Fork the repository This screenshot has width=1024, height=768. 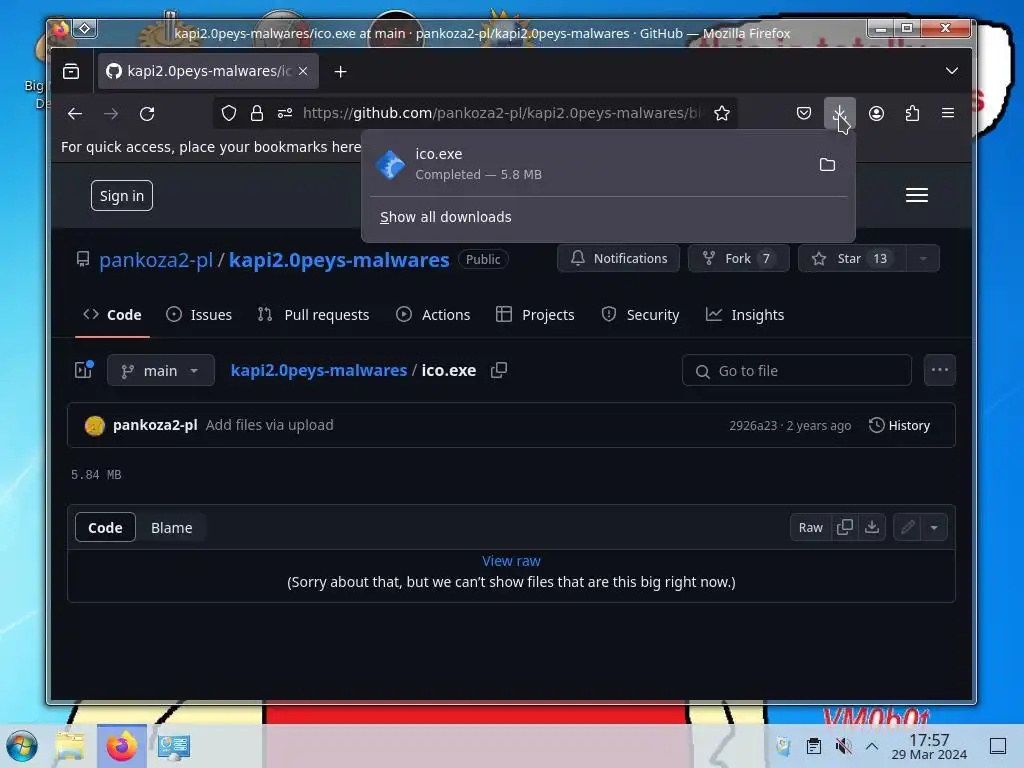739,259
